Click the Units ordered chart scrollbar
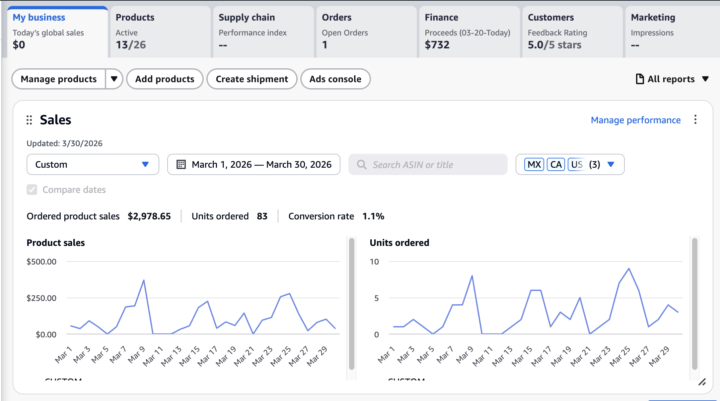The image size is (720, 401). [x=695, y=304]
